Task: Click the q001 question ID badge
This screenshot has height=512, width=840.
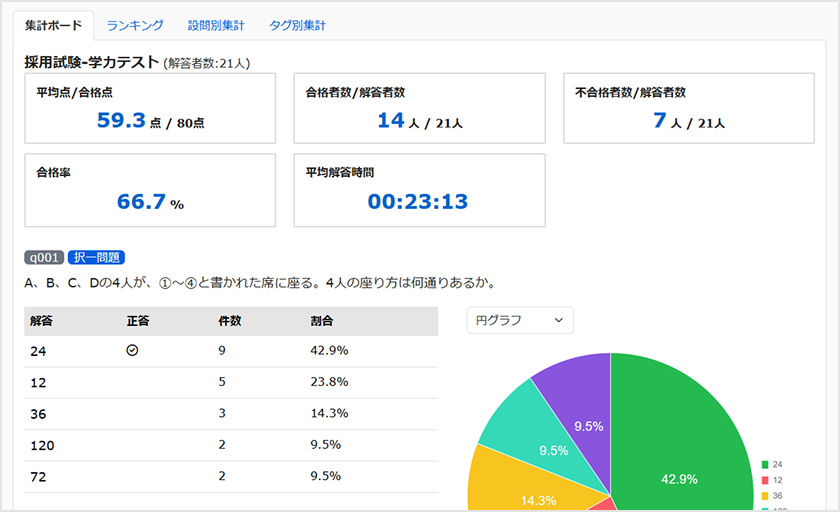Action: point(45,257)
